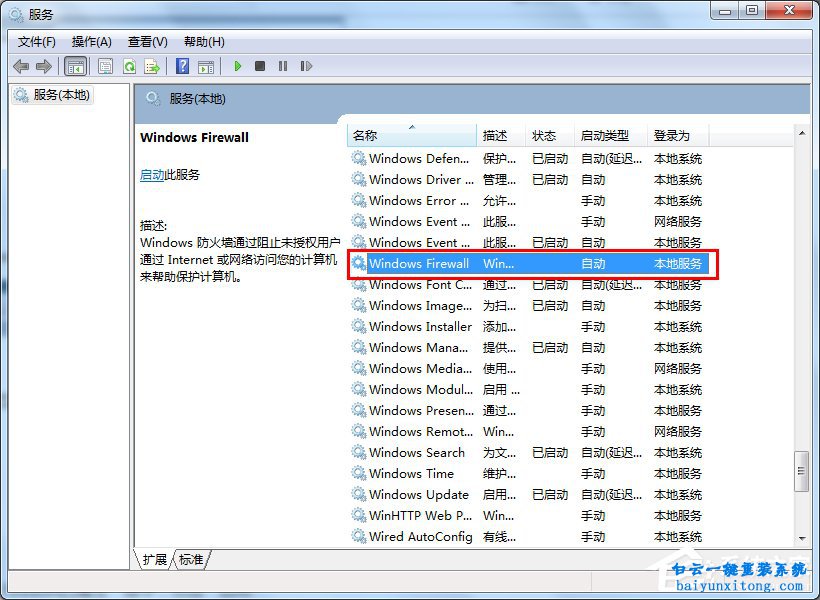Select the Windows Update service row
The width and height of the screenshot is (820, 600).
(x=420, y=494)
